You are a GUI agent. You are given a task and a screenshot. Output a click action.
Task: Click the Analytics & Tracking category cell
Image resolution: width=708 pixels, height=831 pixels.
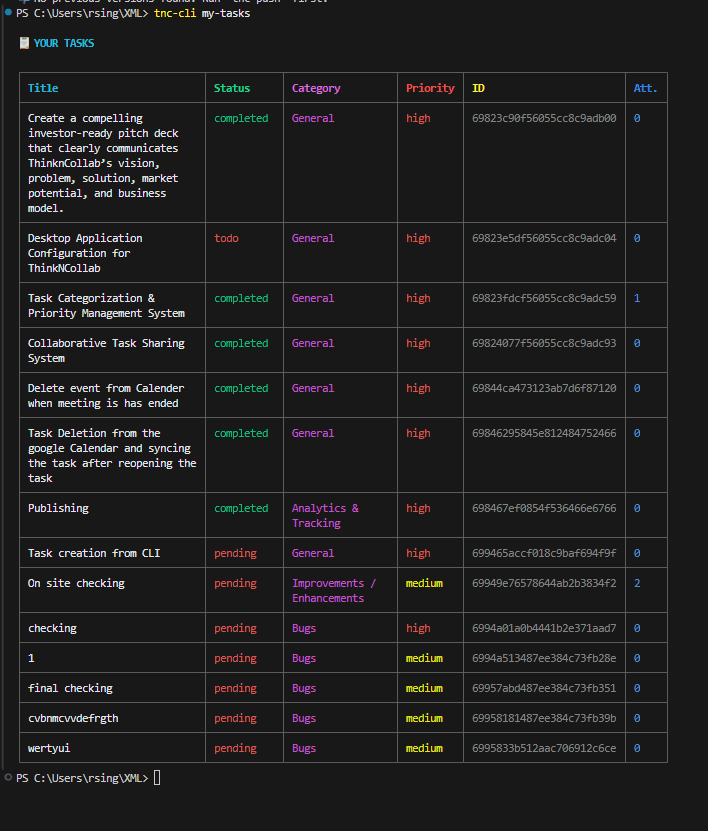[x=325, y=516]
